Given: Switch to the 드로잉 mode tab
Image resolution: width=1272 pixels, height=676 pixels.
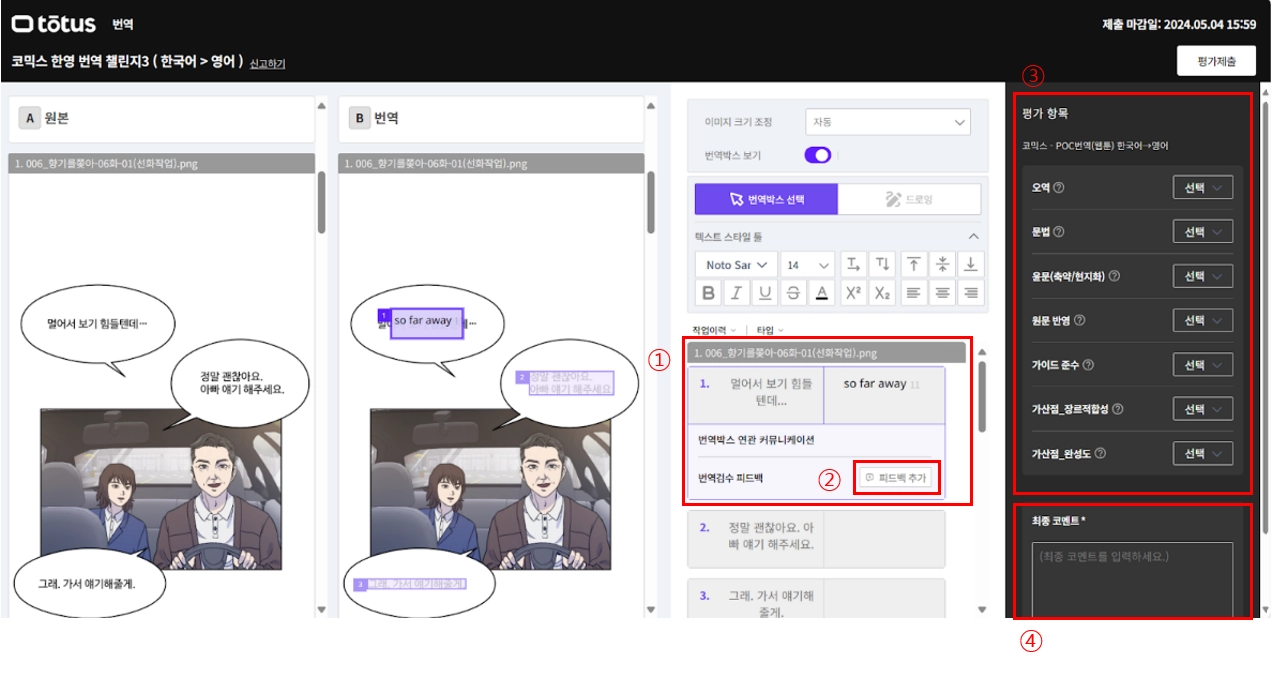Looking at the screenshot, I should 909,199.
